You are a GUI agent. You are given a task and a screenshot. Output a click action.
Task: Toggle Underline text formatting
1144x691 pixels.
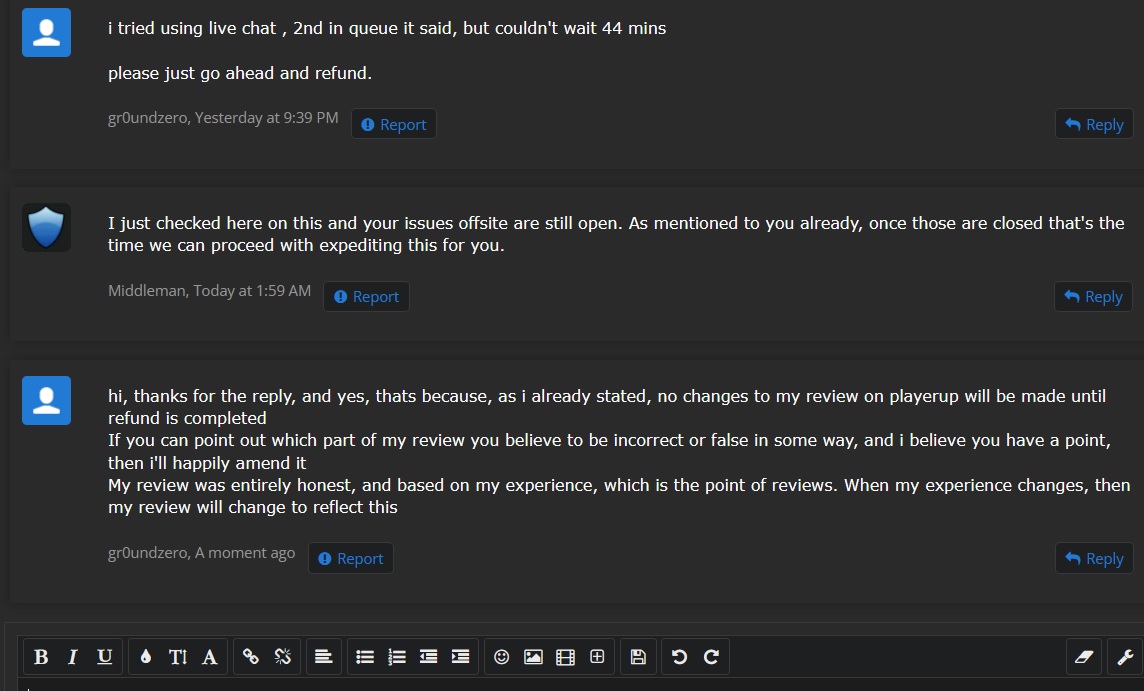coord(104,657)
